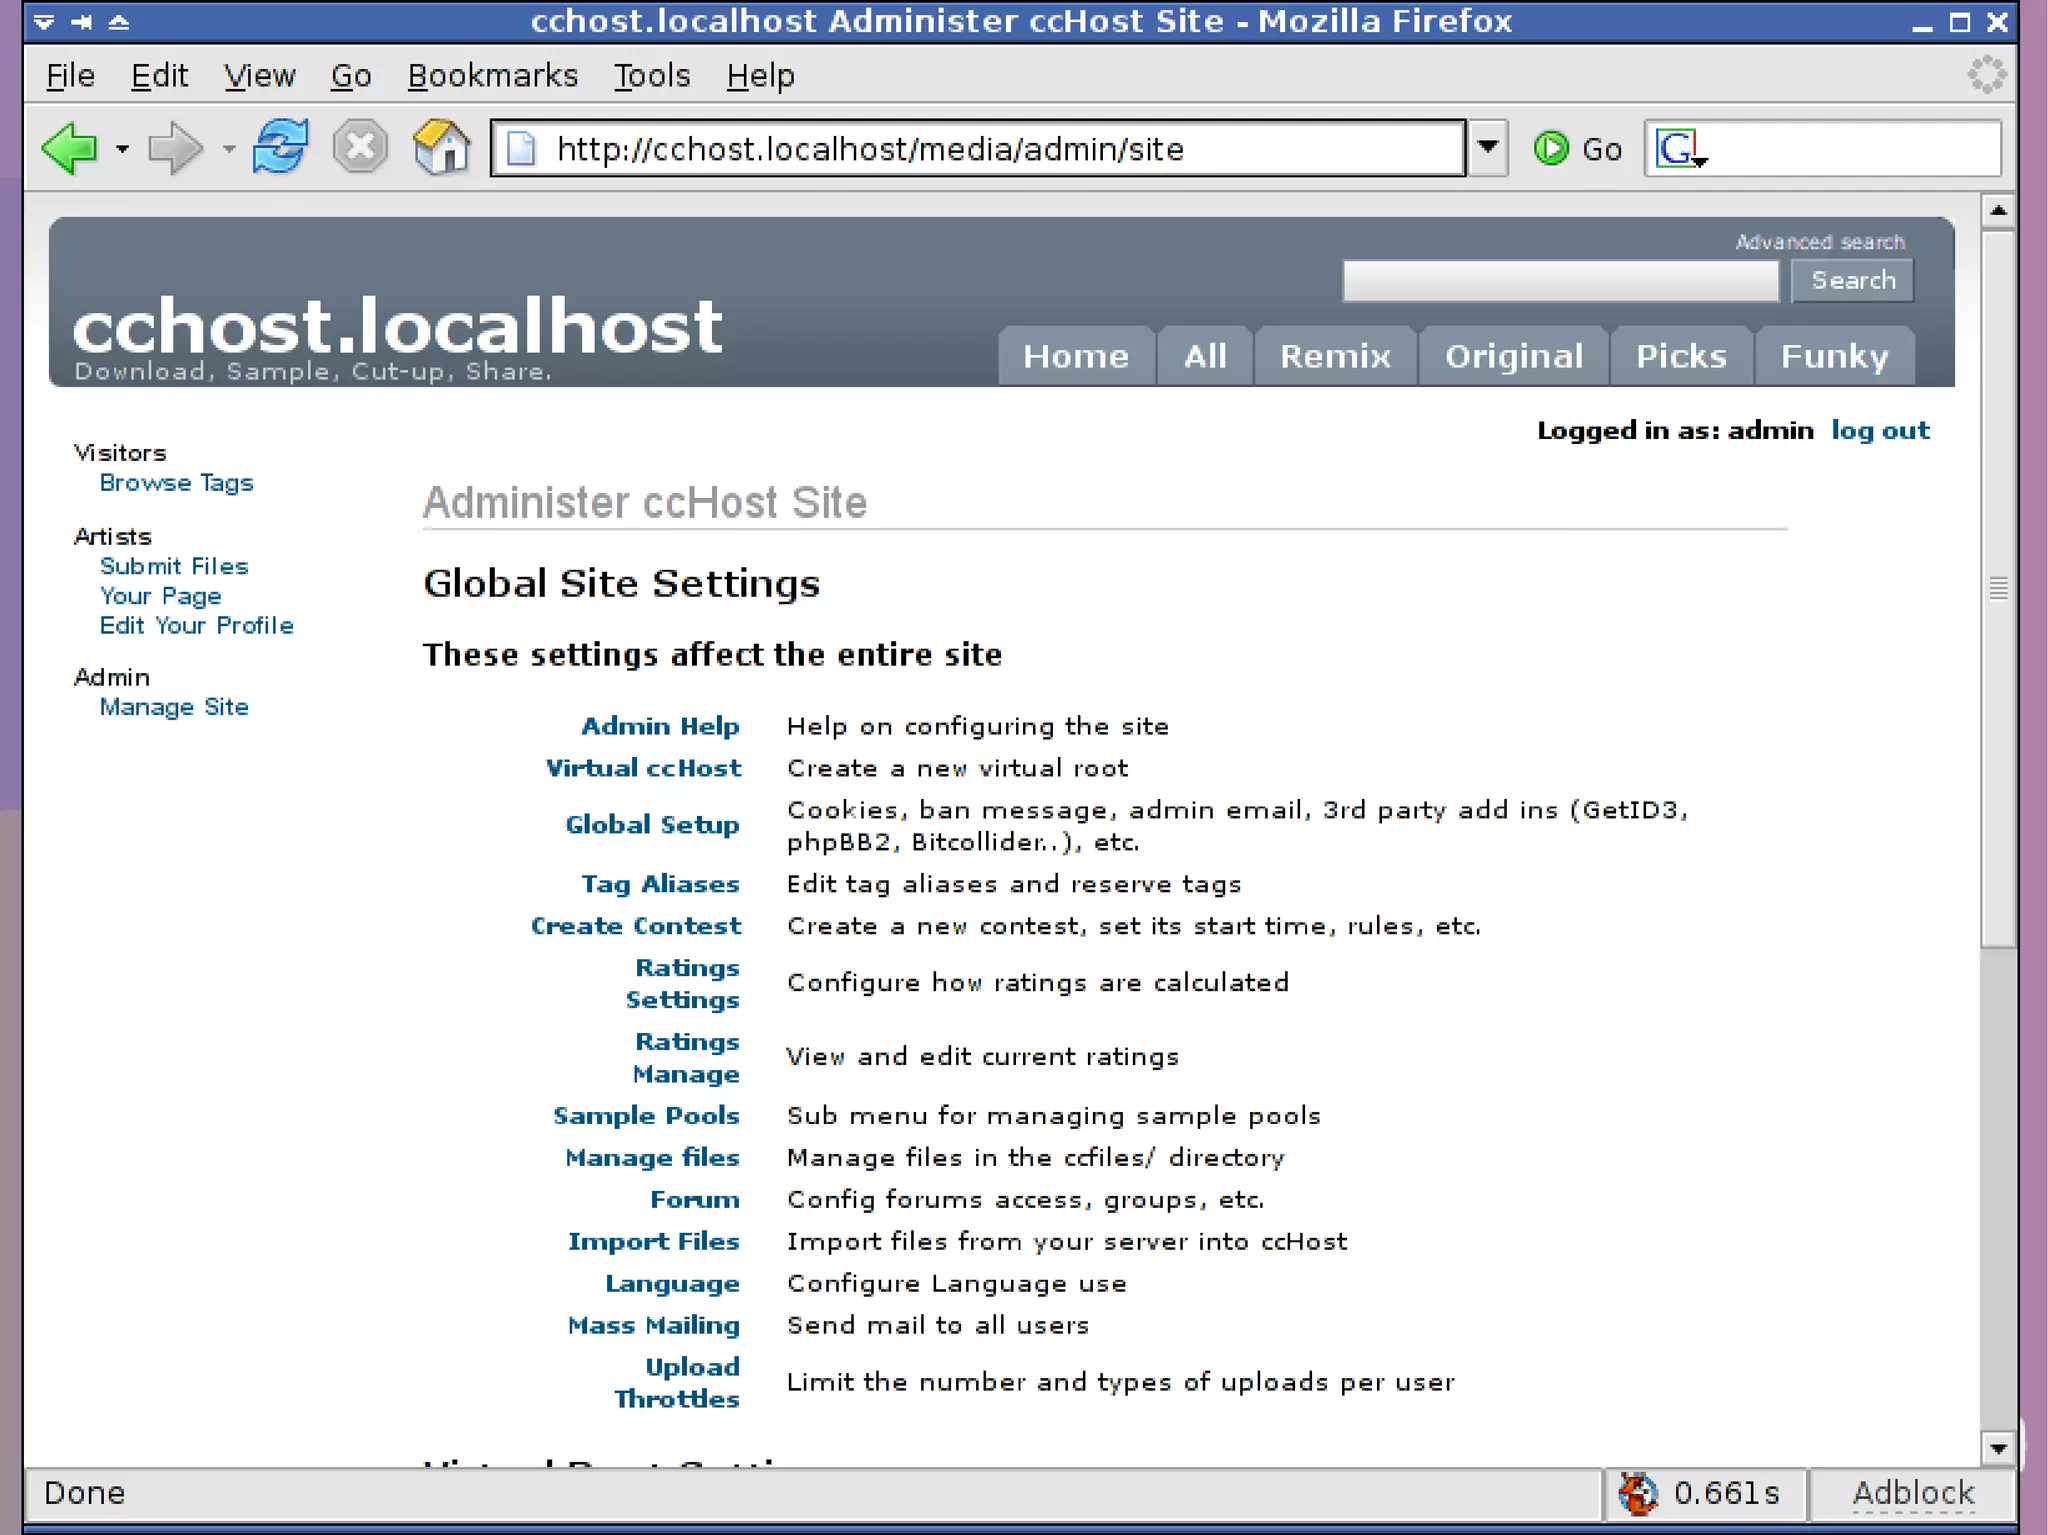Click the status bar Fasterfox timer icon

(1638, 1493)
